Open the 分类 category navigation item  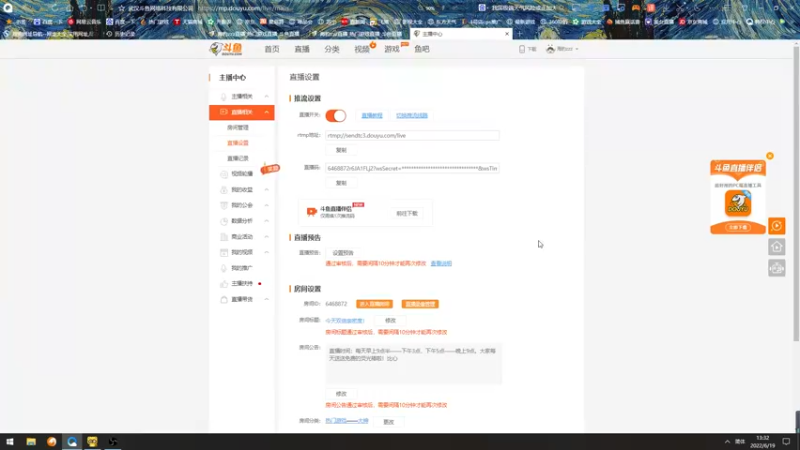tap(332, 49)
